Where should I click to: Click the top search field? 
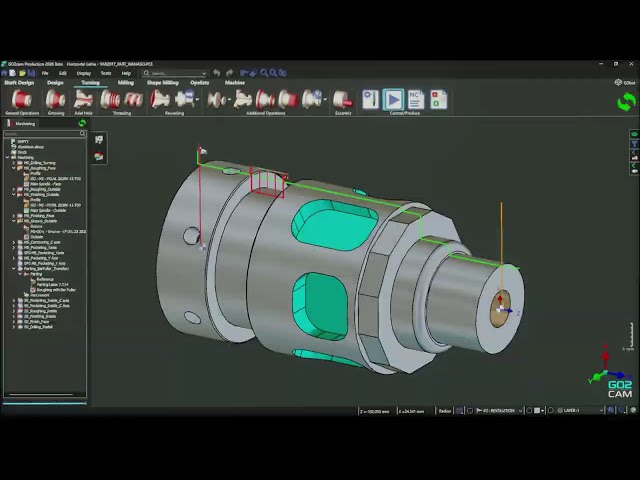pos(175,73)
